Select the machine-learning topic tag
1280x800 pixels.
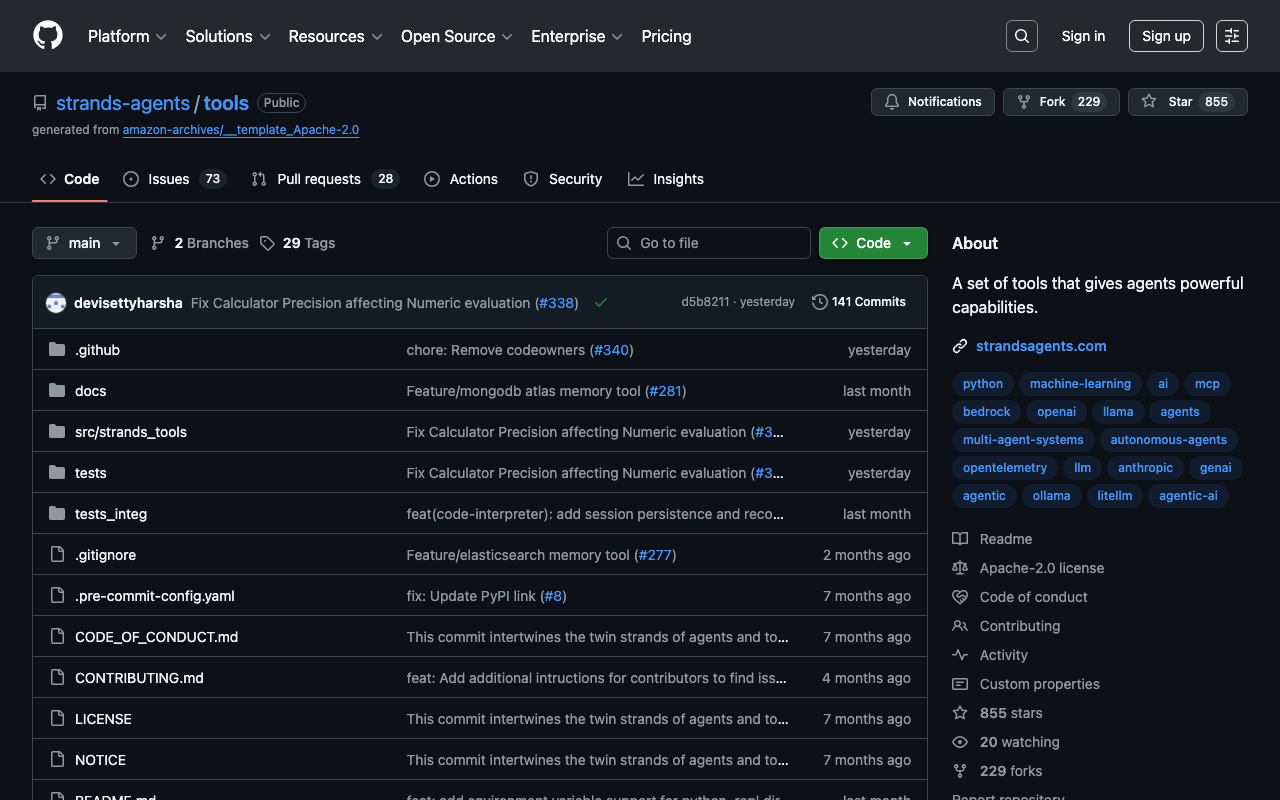pyautogui.click(x=1080, y=384)
